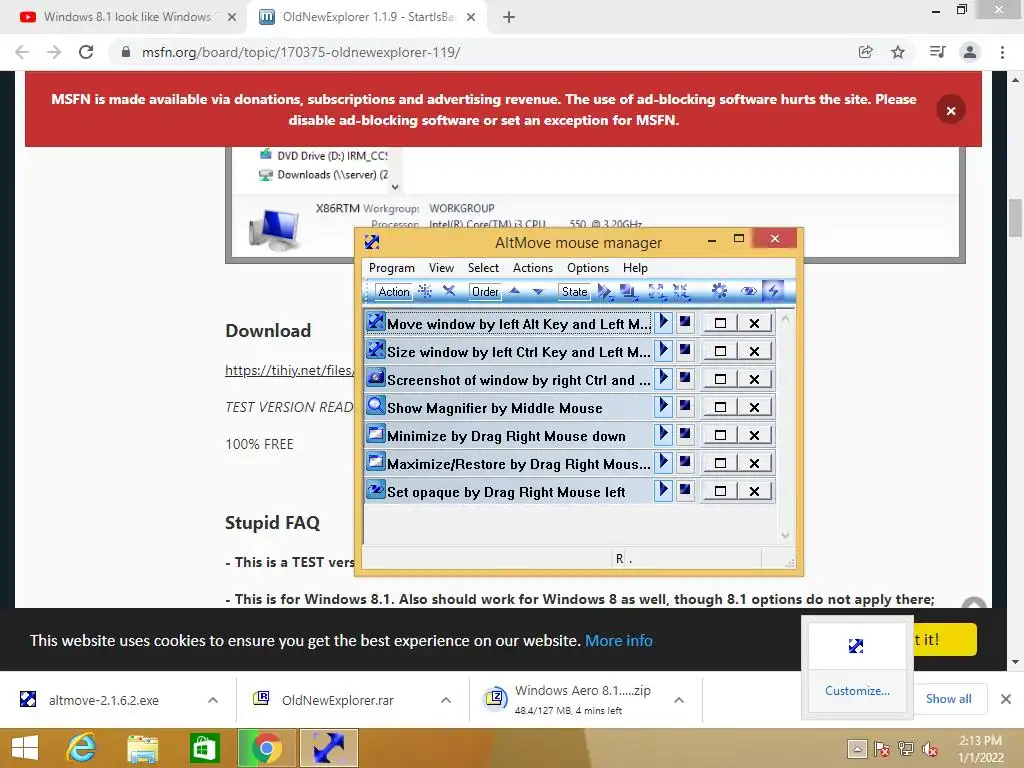Click the Screenshot of window action icon
Viewport: 1024px width, 768px height.
376,377
